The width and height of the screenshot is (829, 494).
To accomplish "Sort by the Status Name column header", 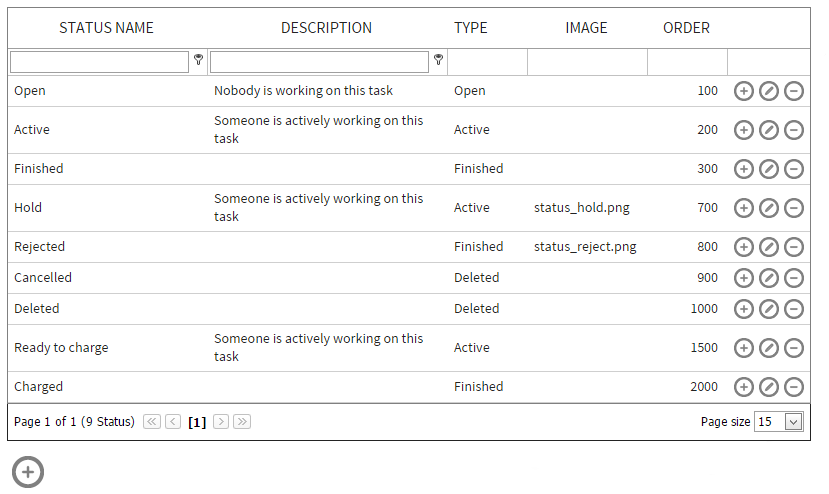I will (106, 28).
